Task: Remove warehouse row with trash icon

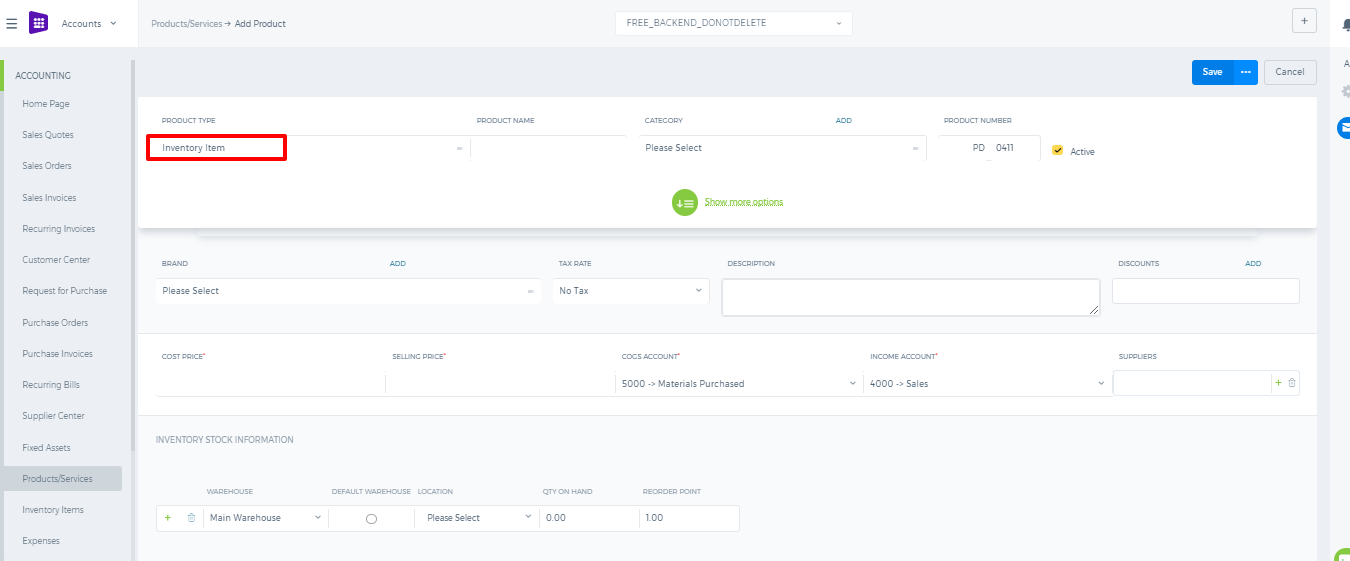Action: [191, 518]
